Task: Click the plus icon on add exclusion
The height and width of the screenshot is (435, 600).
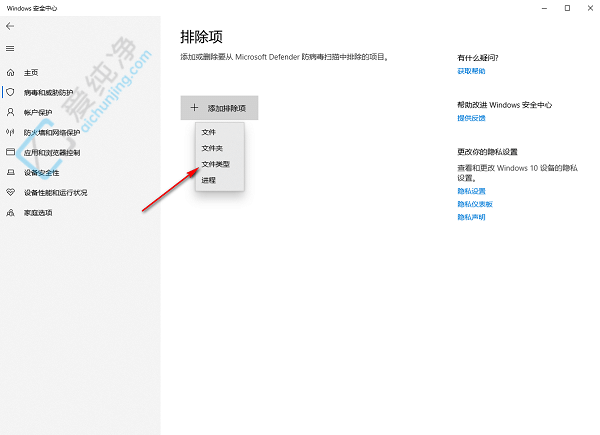Action: [x=194, y=108]
